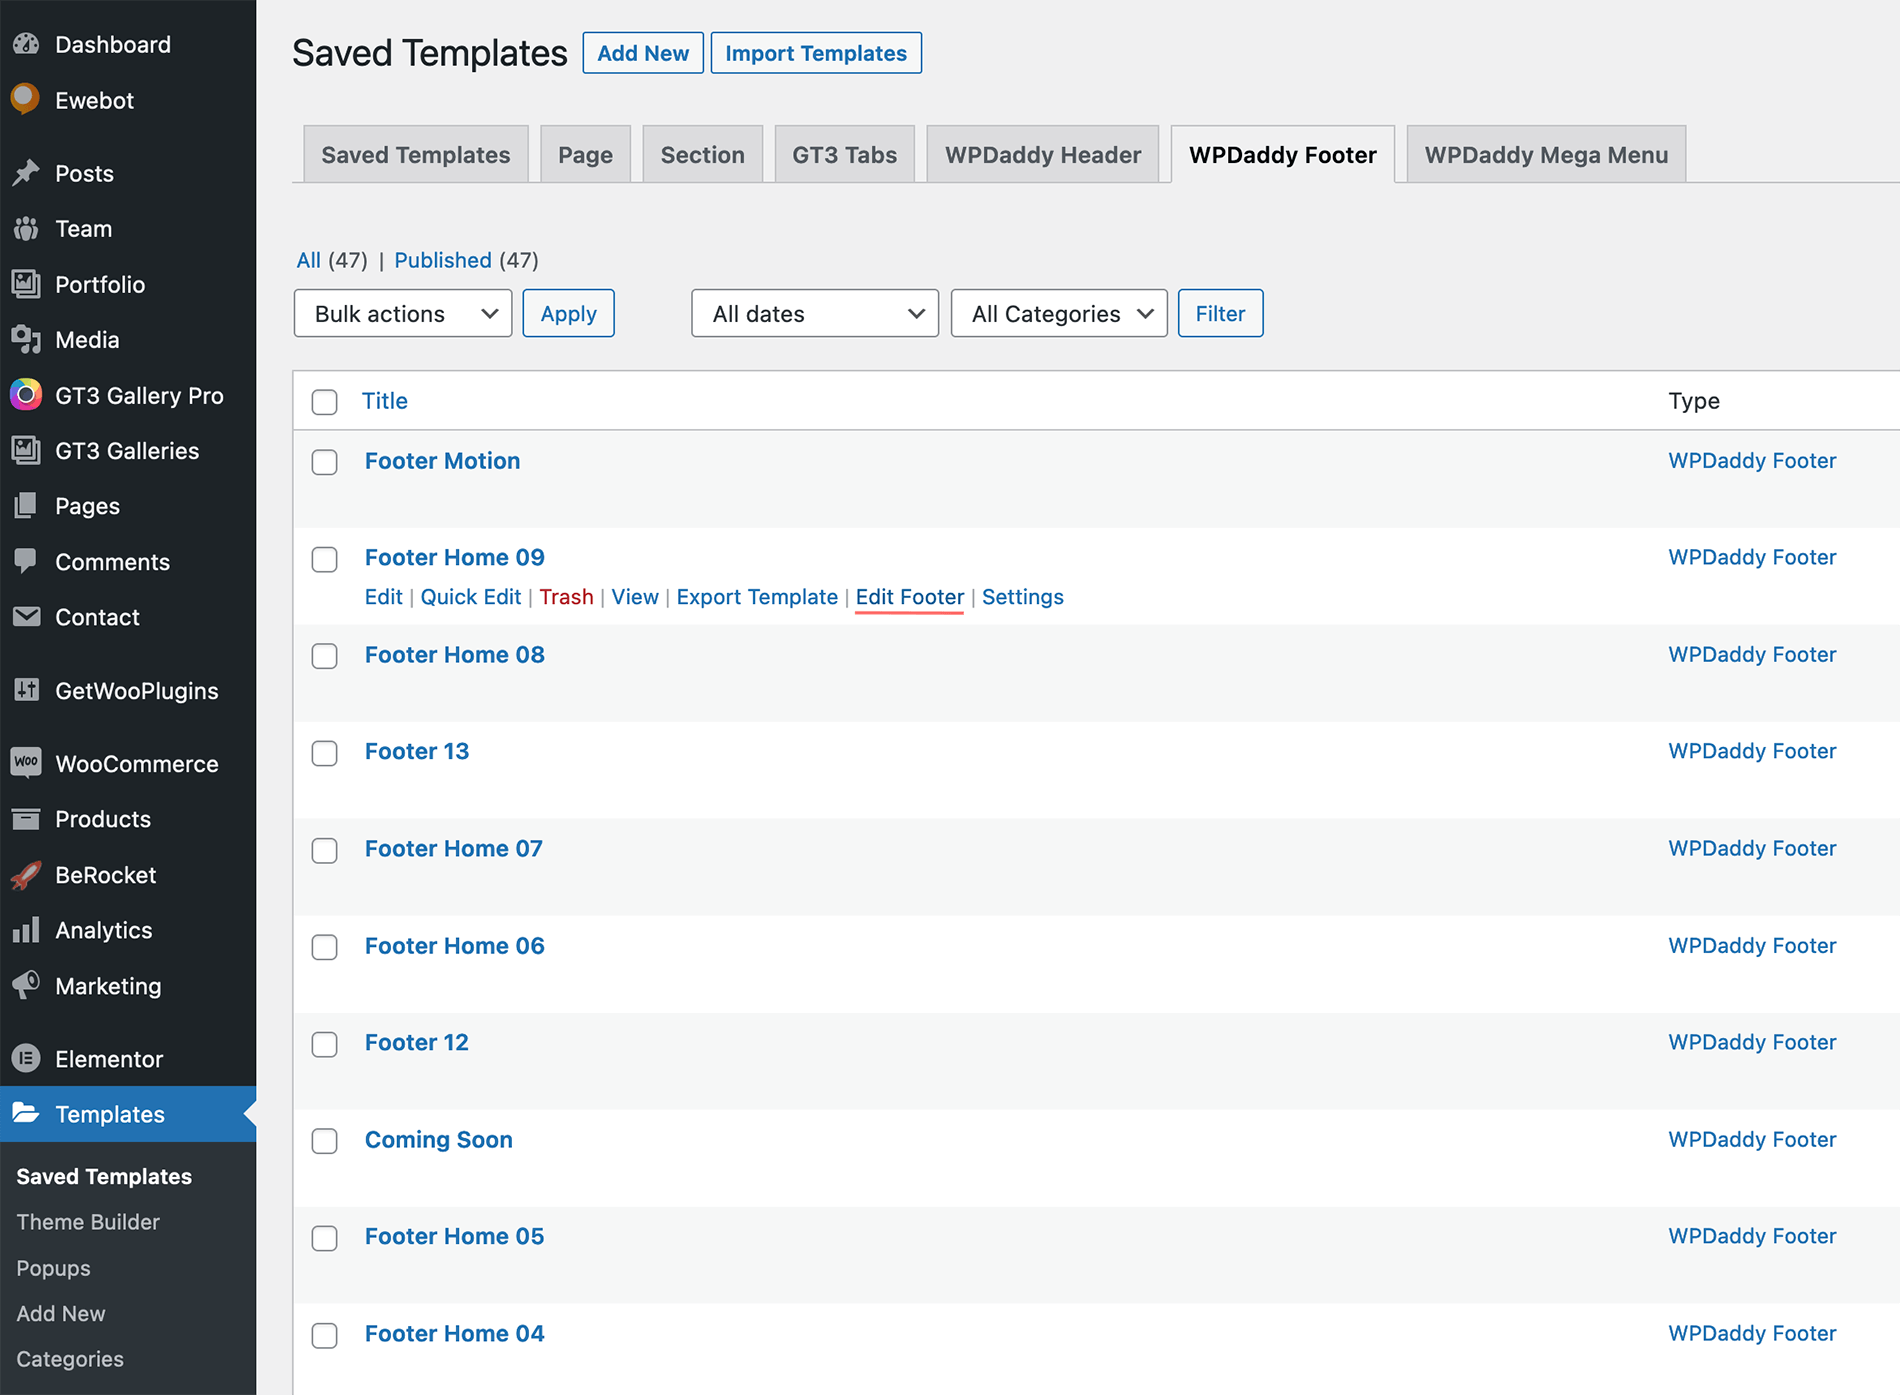Click the Import Templates button
Viewport: 1900px width, 1395px height.
pos(816,53)
